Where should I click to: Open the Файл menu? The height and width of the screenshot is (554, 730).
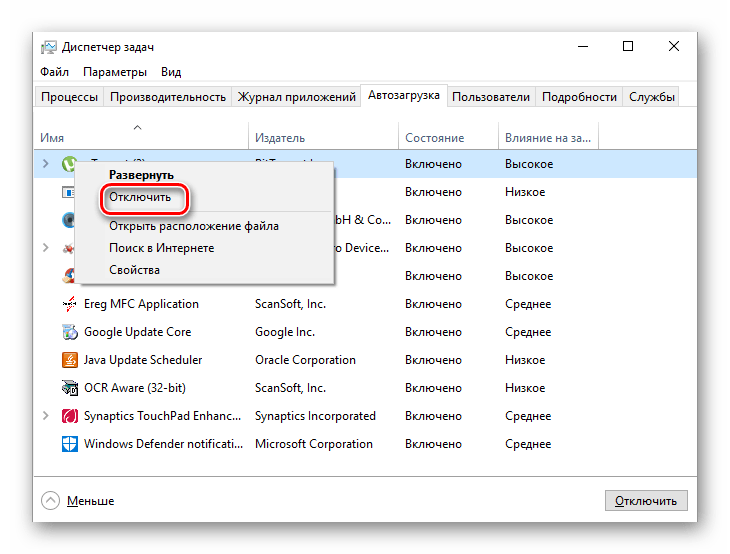54,72
